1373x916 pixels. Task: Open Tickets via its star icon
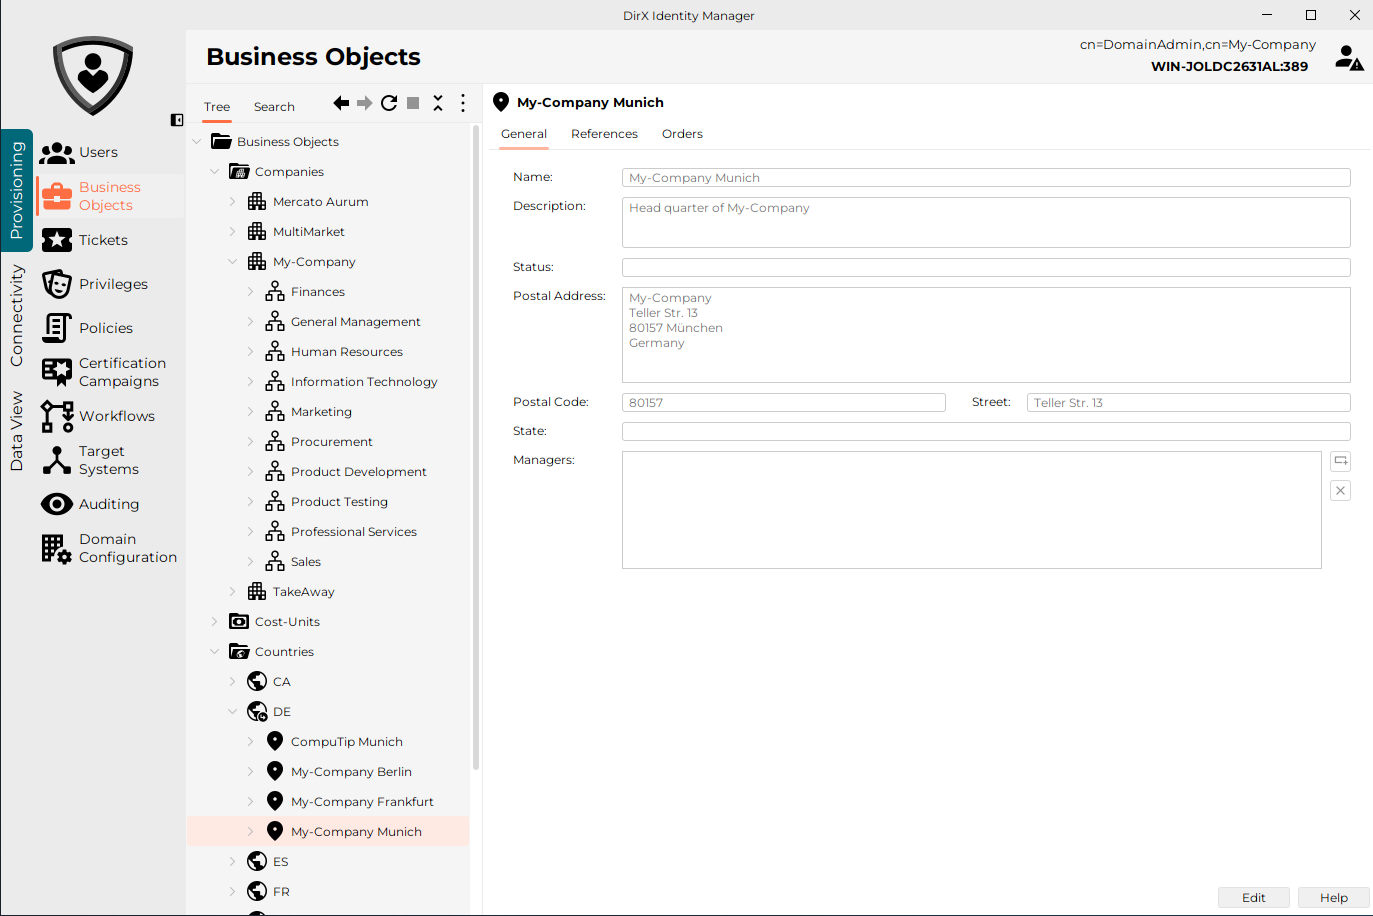coord(57,240)
